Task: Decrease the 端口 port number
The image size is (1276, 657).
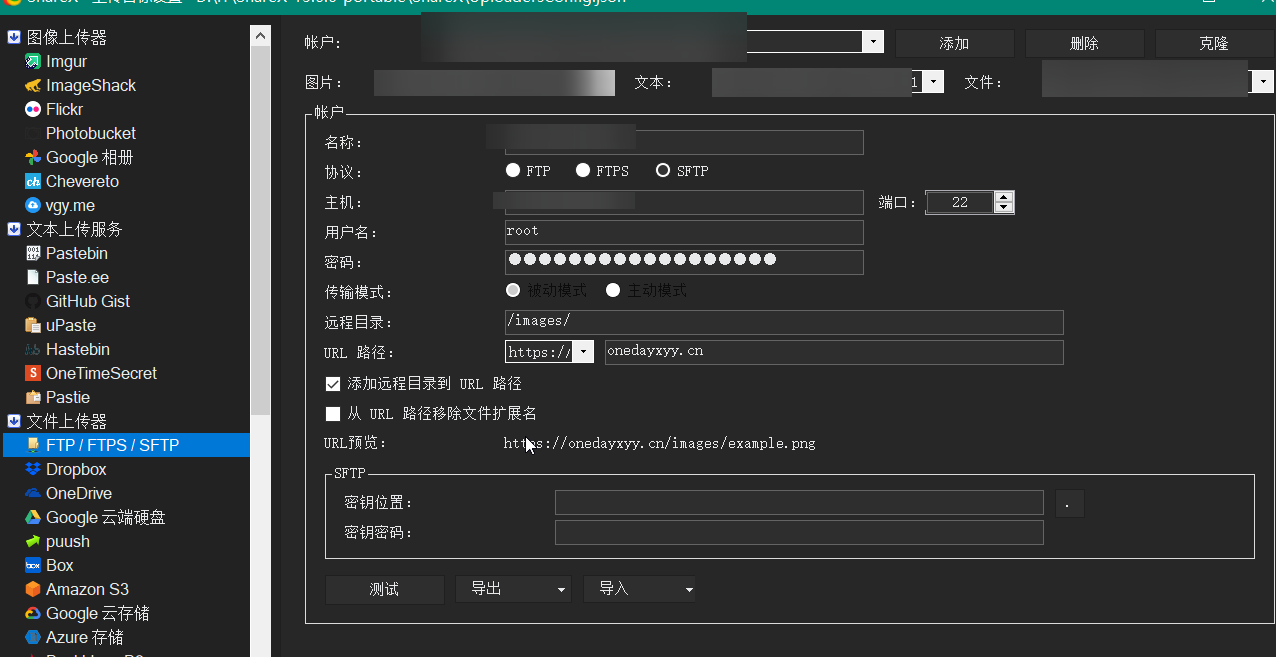Action: [x=1004, y=208]
